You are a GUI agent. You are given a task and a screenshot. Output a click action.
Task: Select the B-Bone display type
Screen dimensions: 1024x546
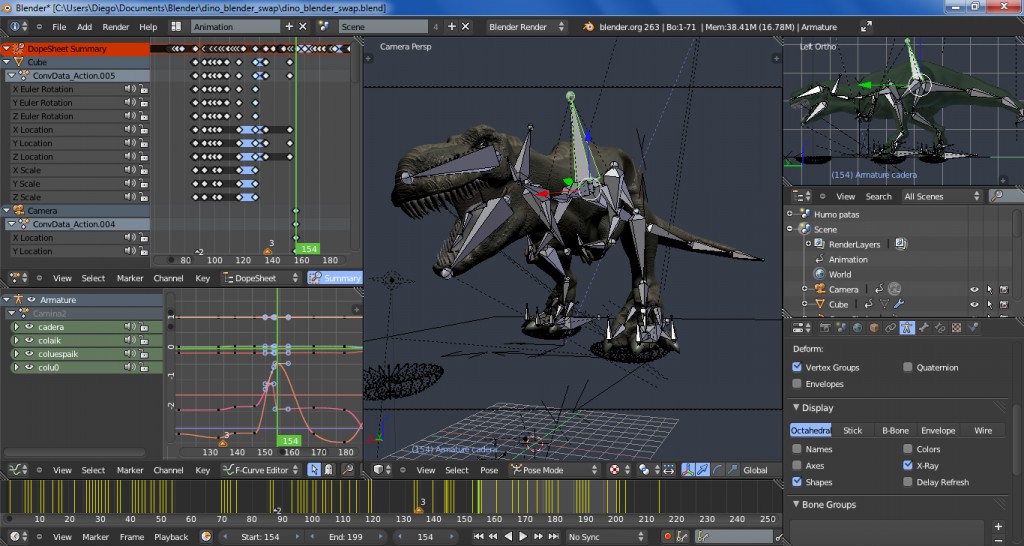pos(895,430)
